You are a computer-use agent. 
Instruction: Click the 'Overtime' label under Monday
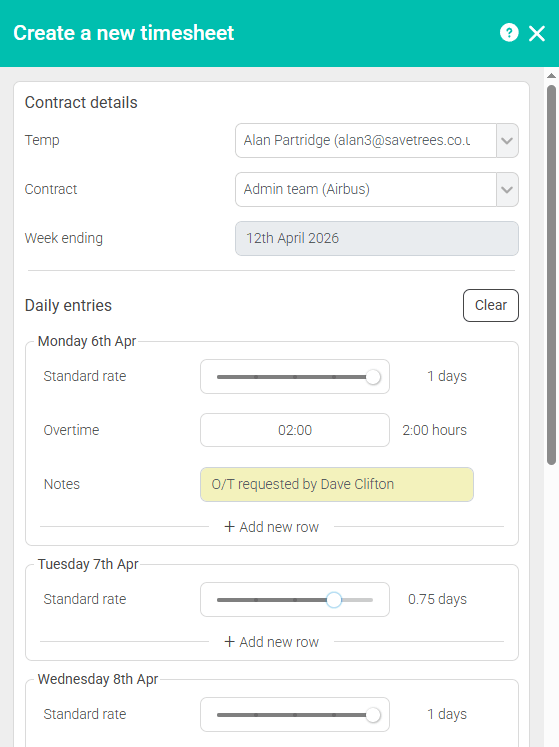71,430
